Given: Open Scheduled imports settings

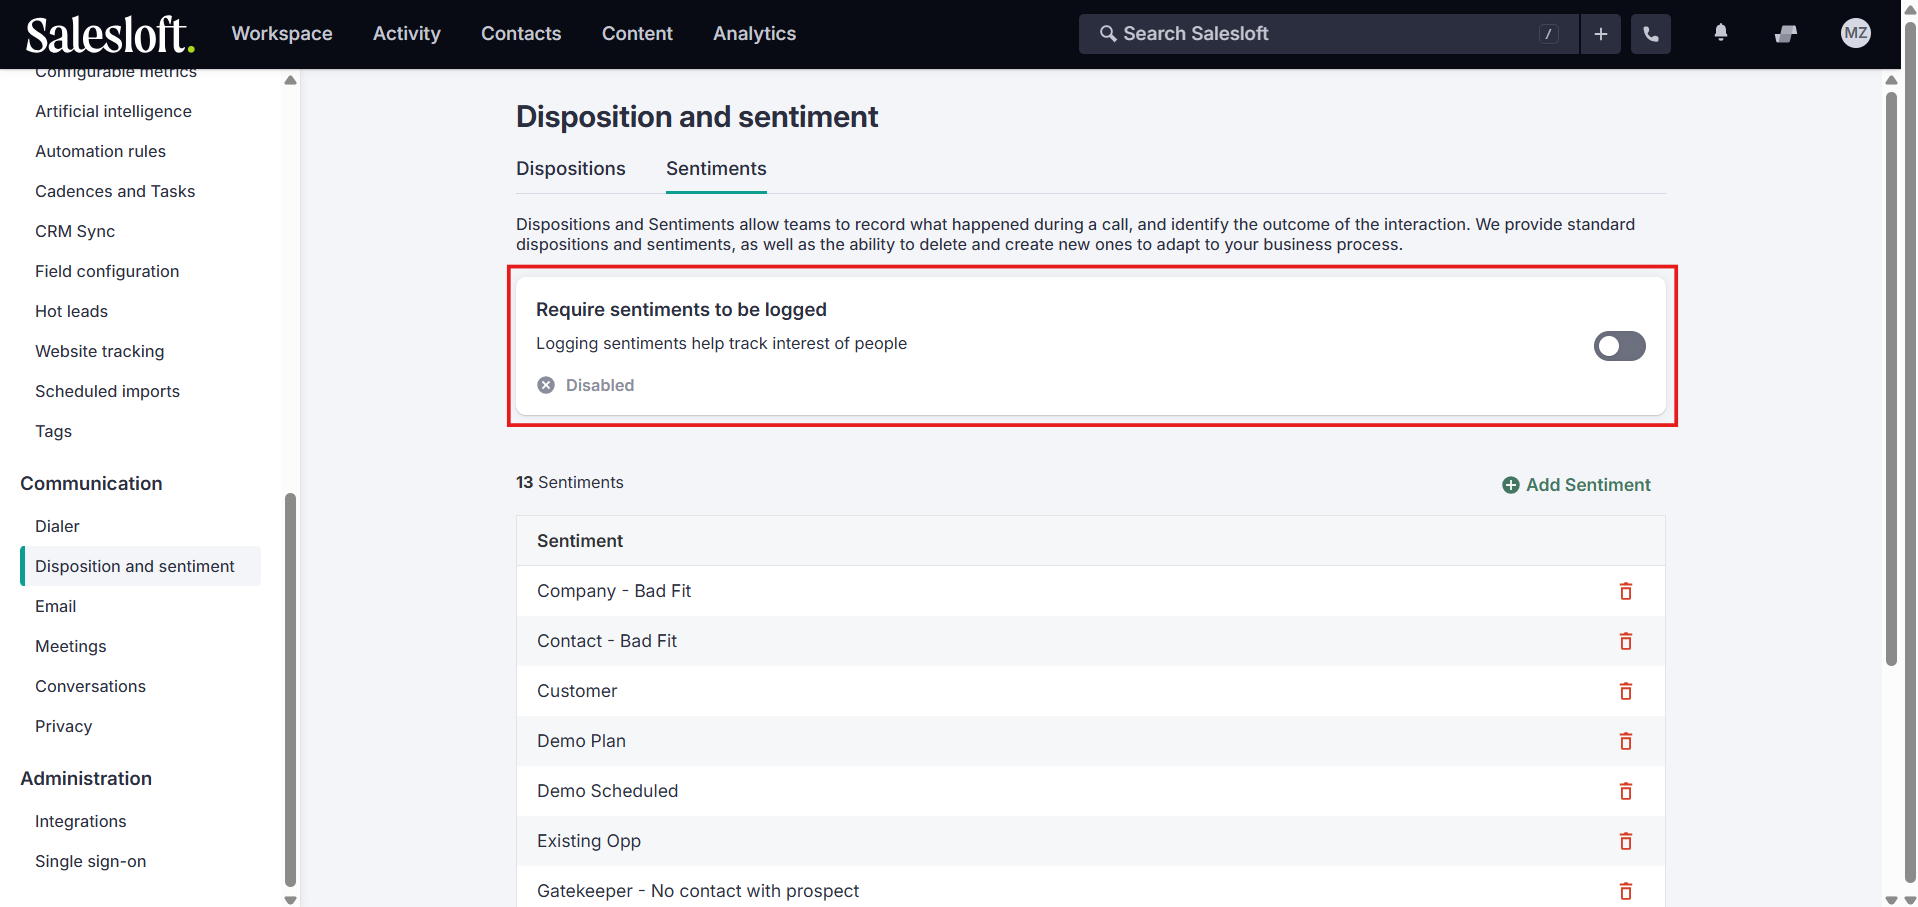Looking at the screenshot, I should tap(107, 391).
